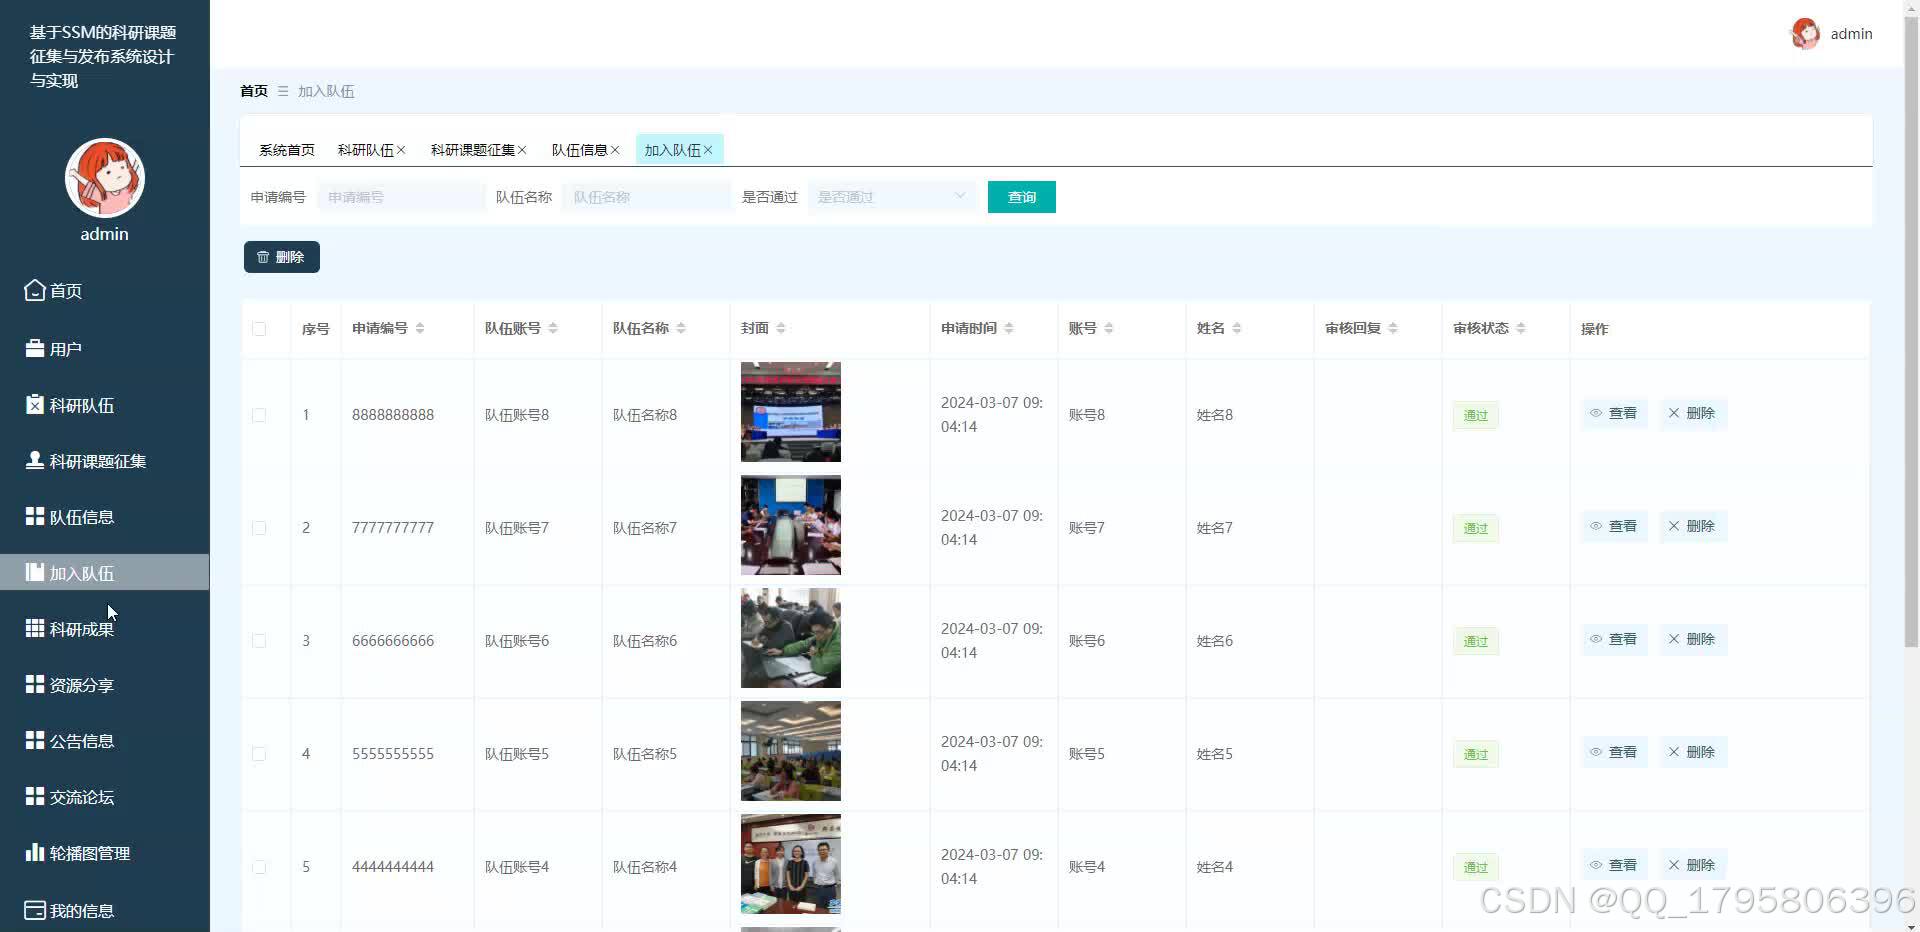This screenshot has width=1920, height=932.
Task: Click the briefcase icon beside 用户
Action: [x=35, y=348]
